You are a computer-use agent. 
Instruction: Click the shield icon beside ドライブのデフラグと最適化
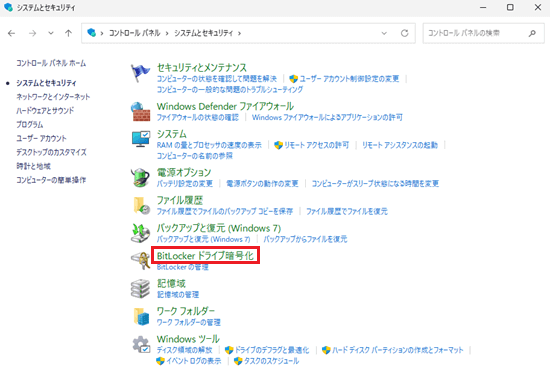[229, 350]
